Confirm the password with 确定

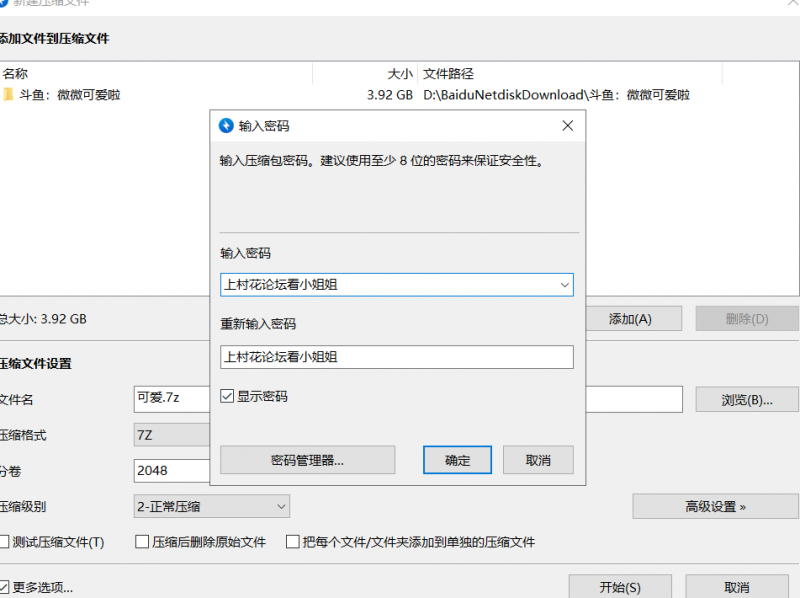[x=457, y=460]
